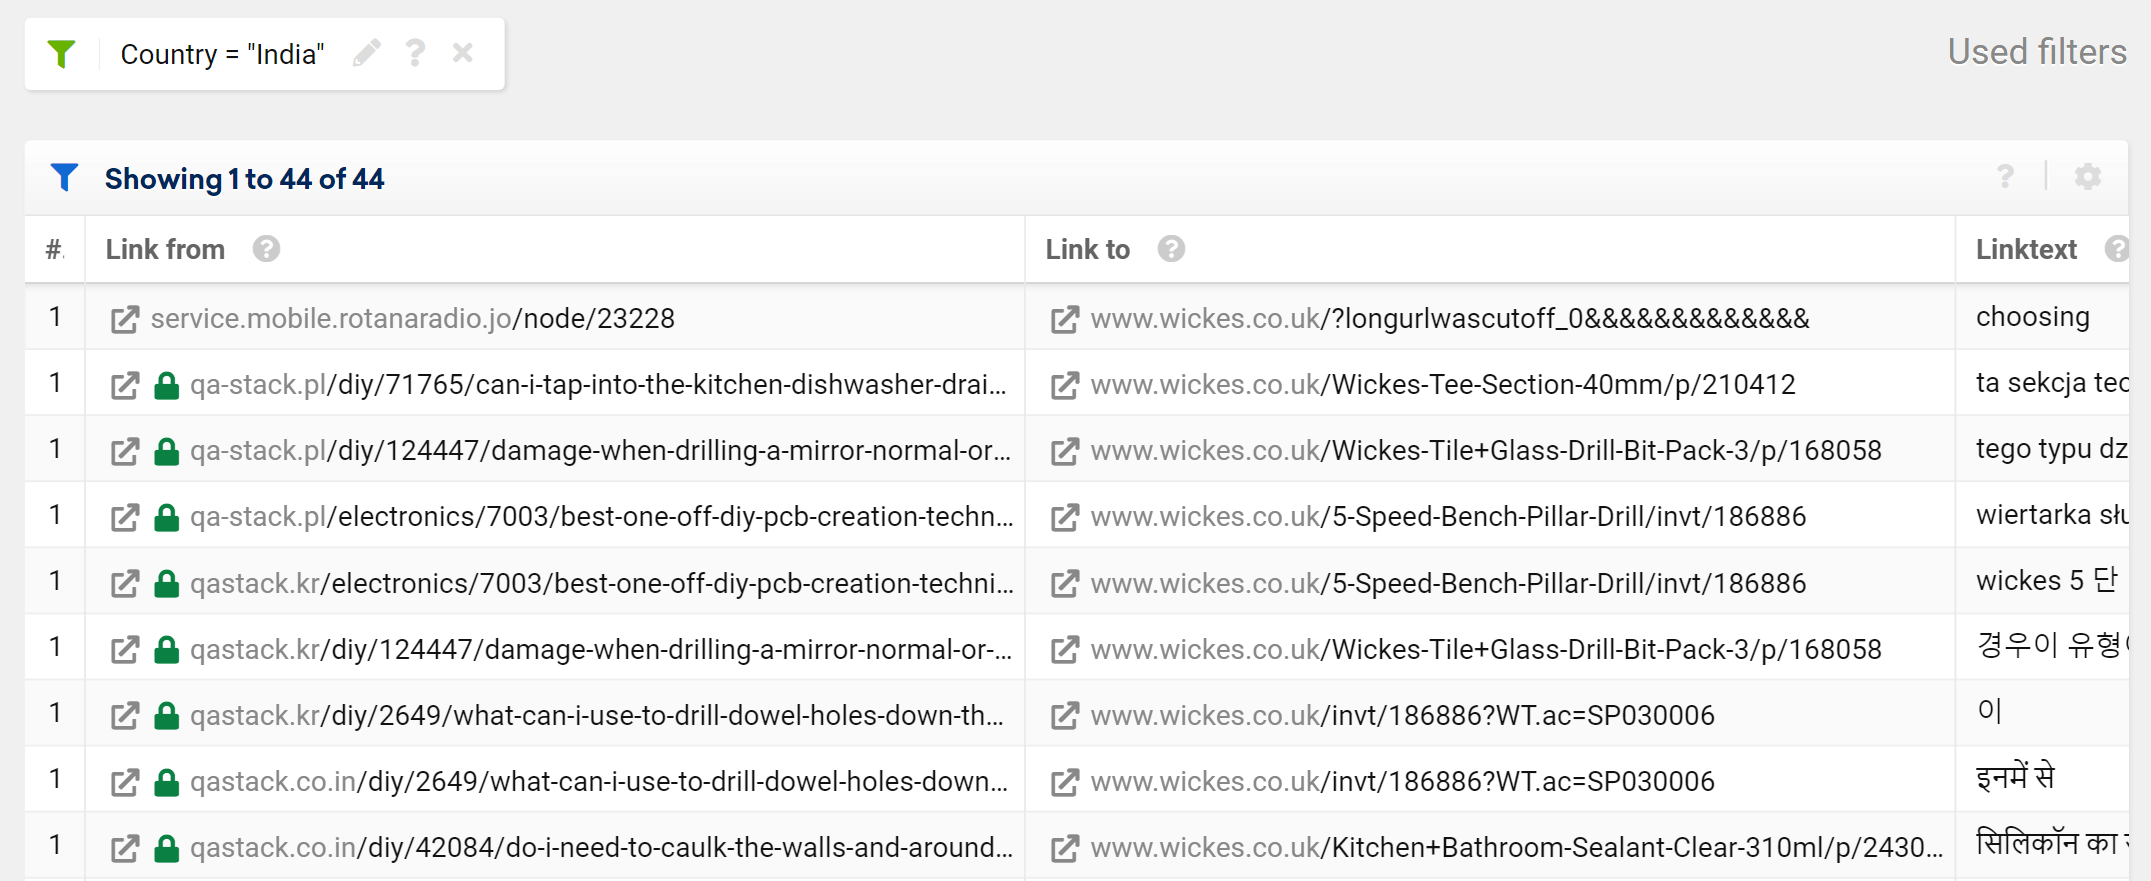
Task: Click lock icon on qastack.co.in diy/42084 row
Action: click(x=166, y=848)
